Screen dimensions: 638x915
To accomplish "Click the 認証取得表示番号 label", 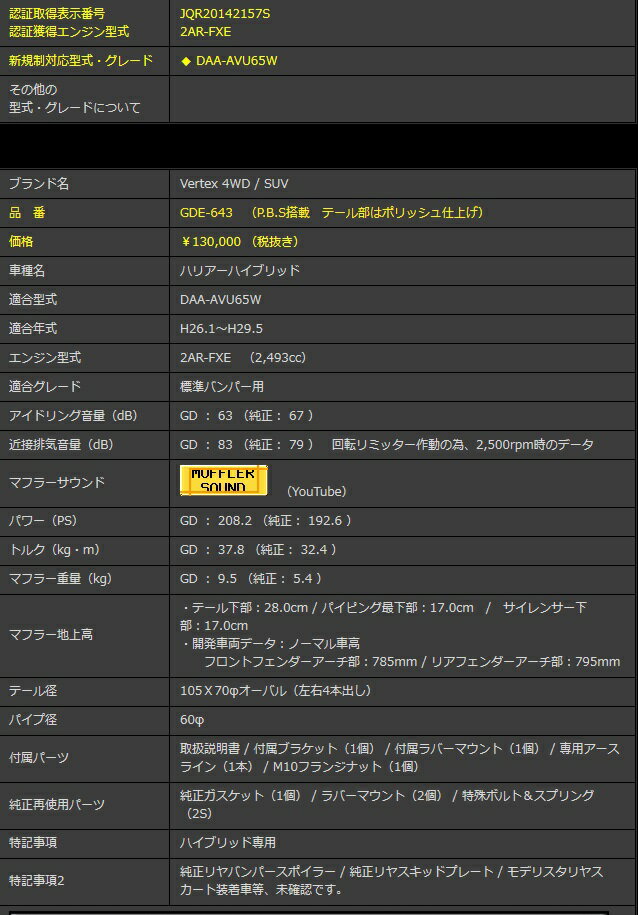I will point(57,13).
